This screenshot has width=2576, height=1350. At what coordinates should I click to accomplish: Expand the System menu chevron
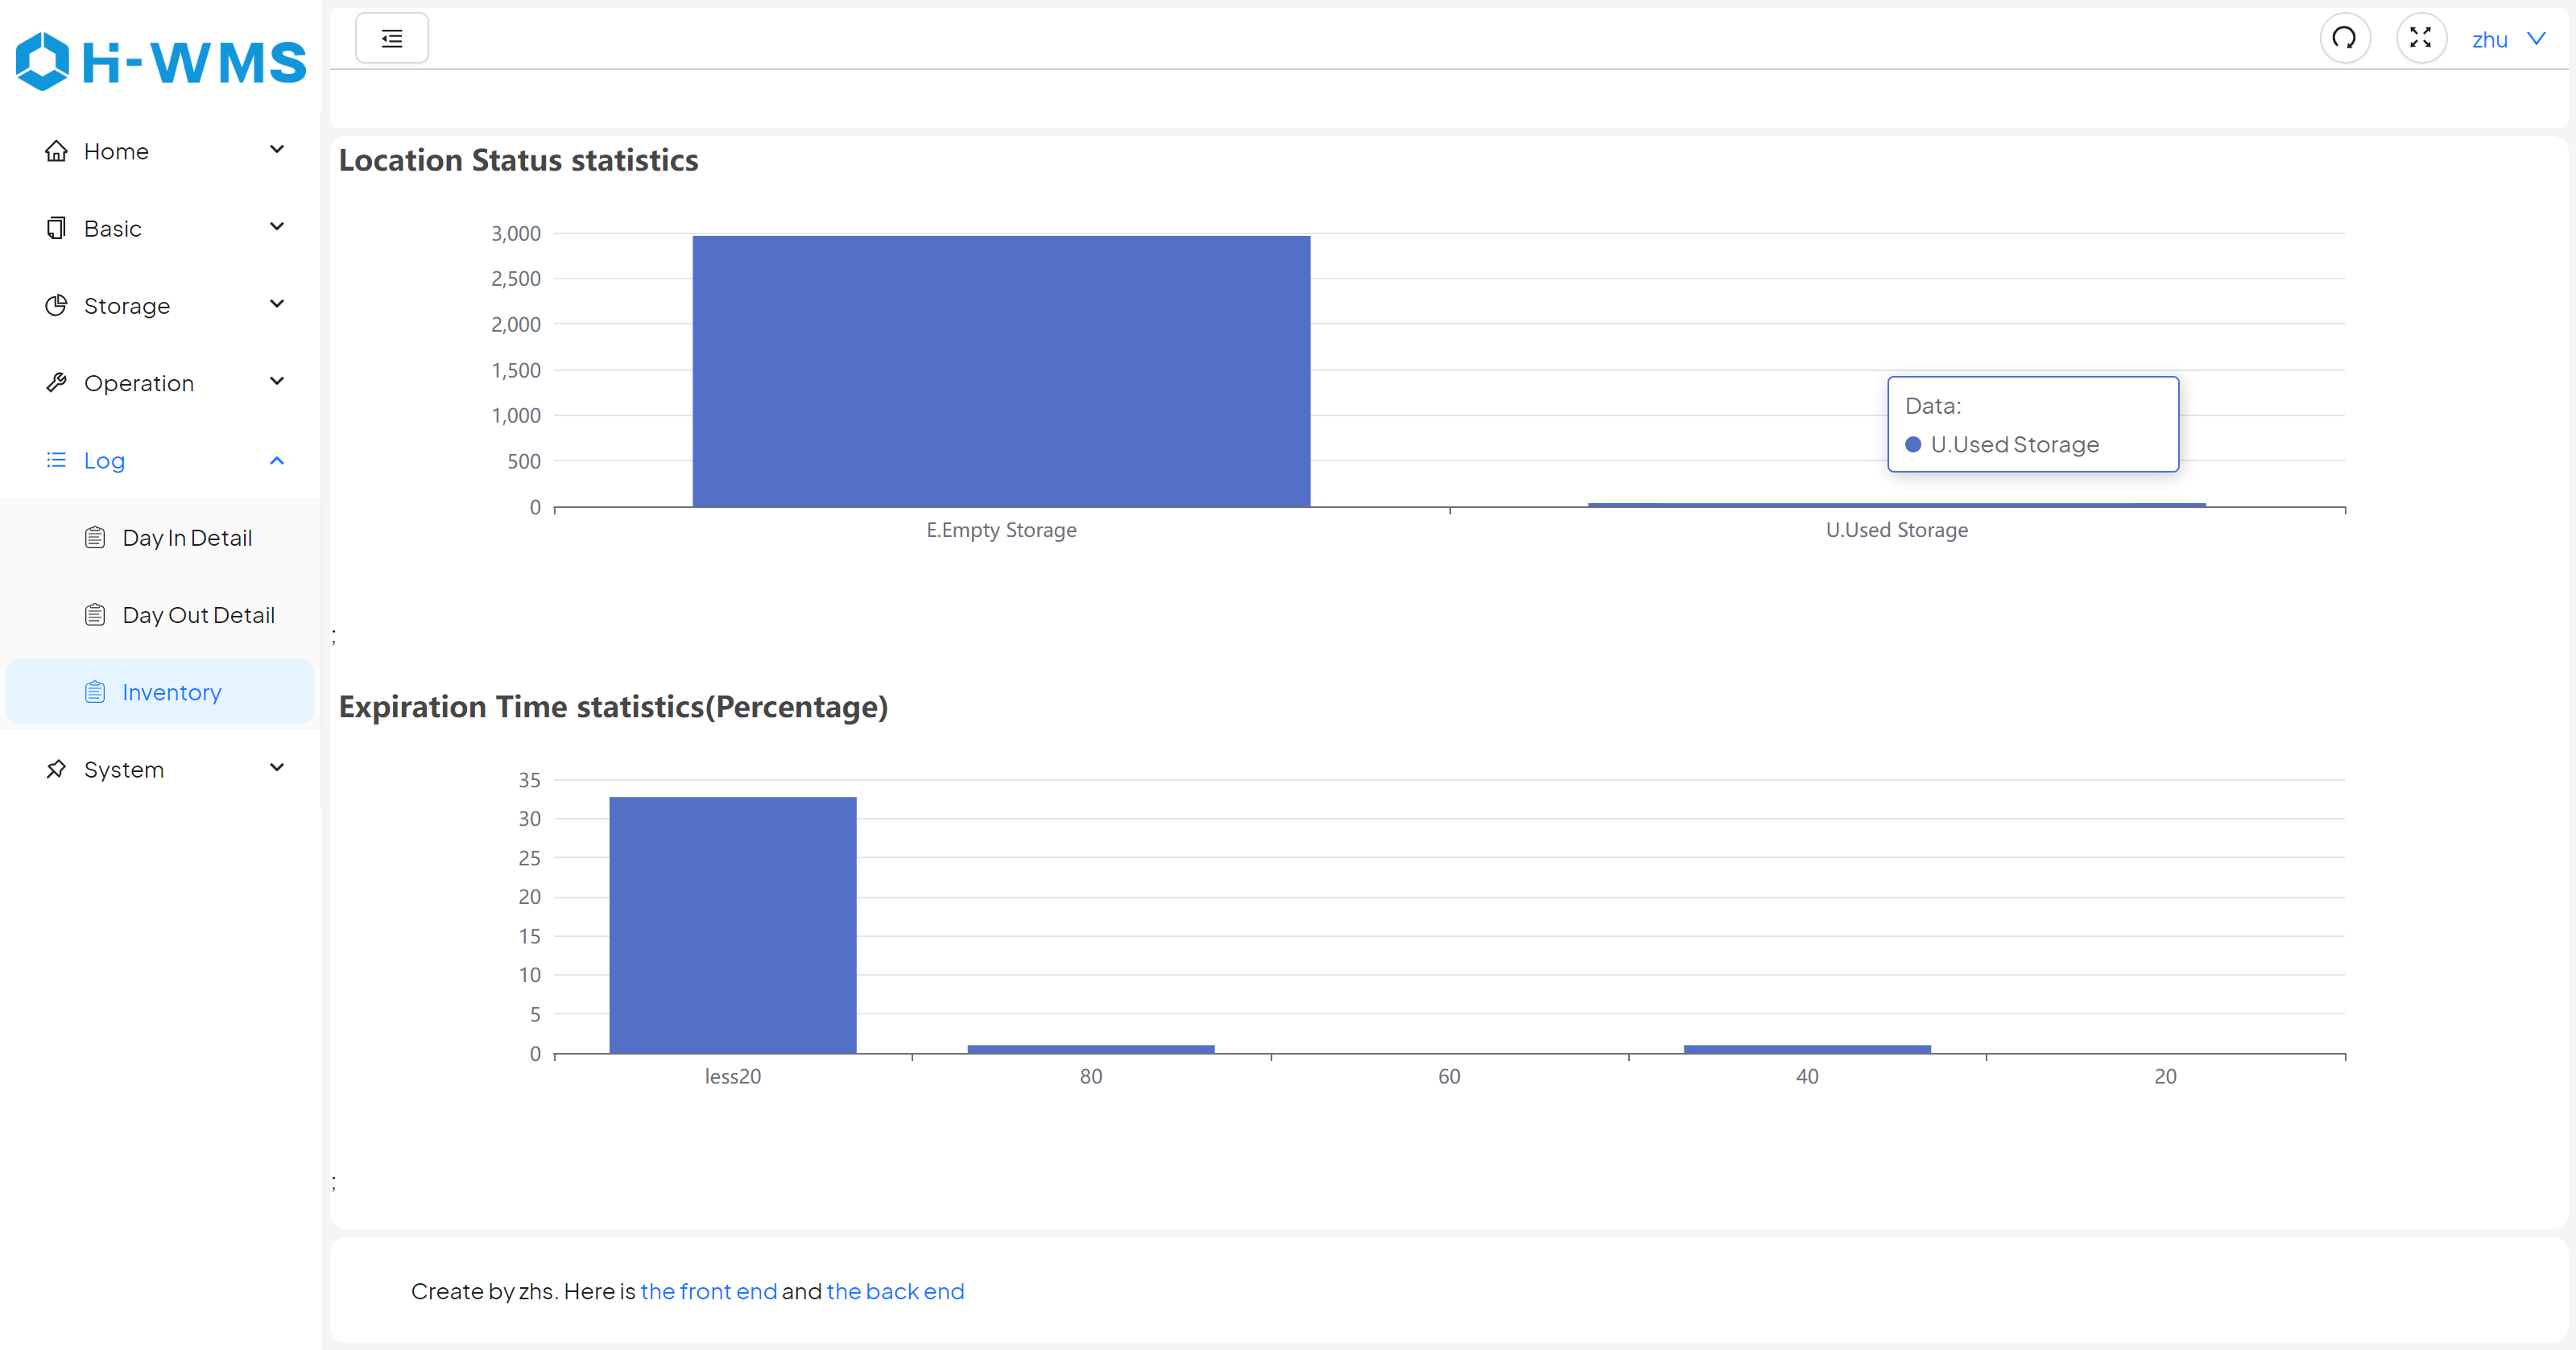pos(277,768)
